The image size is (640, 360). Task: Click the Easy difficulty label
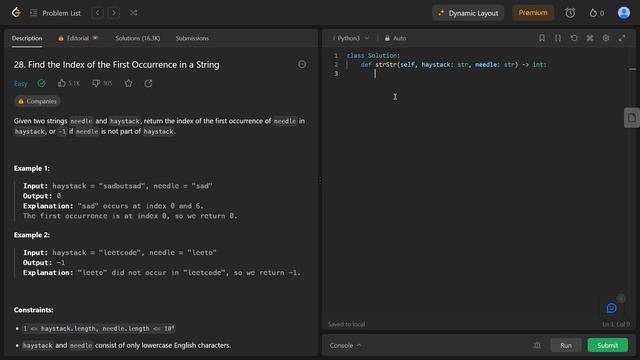(x=21, y=84)
